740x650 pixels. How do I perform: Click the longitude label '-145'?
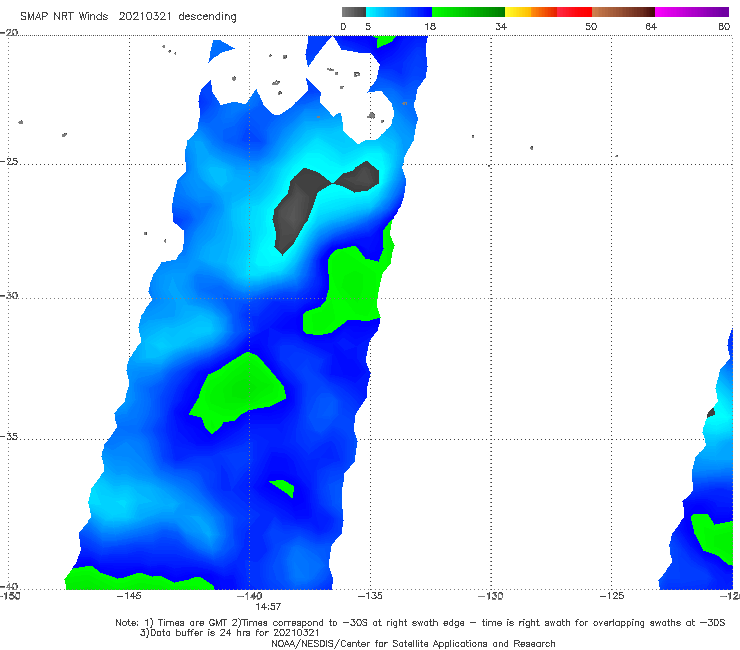coord(129,596)
